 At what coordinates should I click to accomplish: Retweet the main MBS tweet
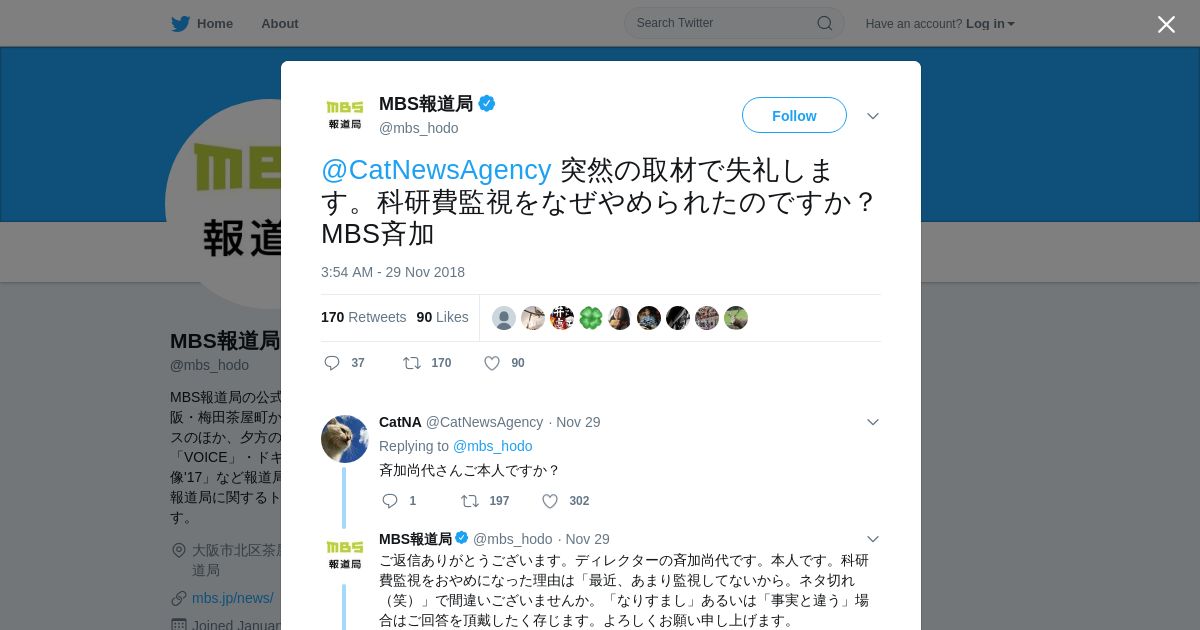coord(412,363)
